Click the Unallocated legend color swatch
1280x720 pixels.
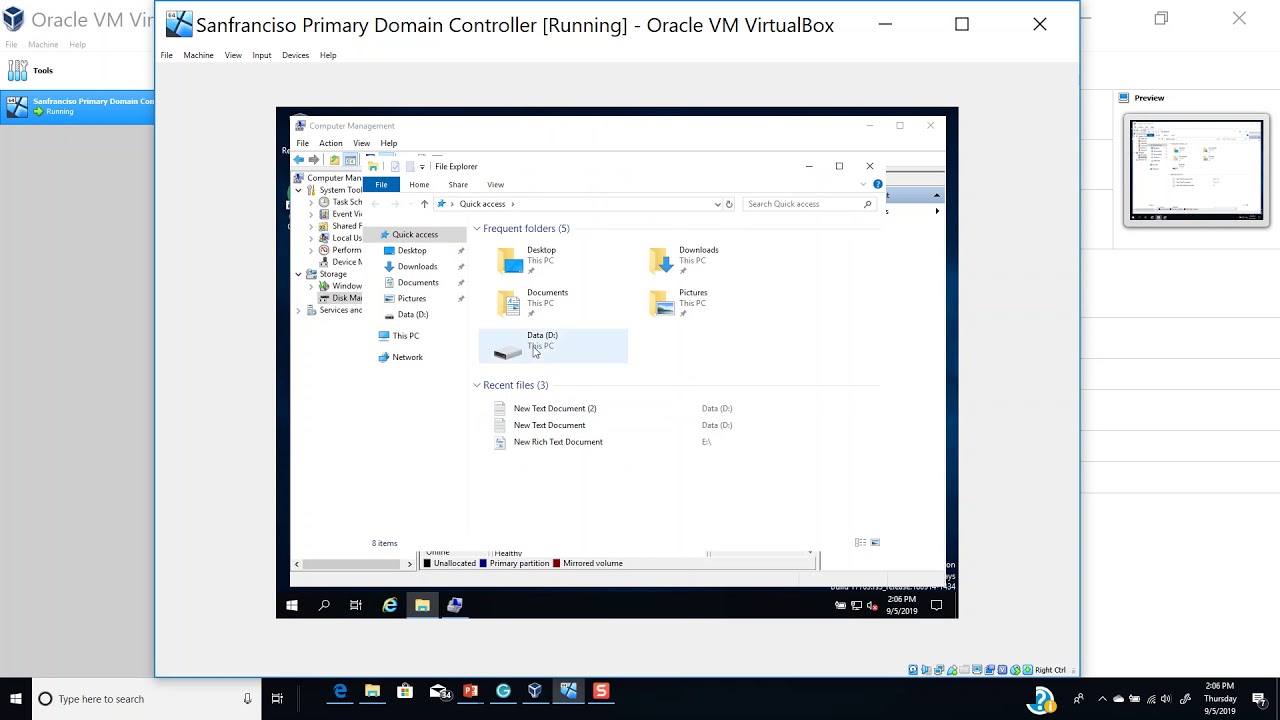(x=427, y=564)
